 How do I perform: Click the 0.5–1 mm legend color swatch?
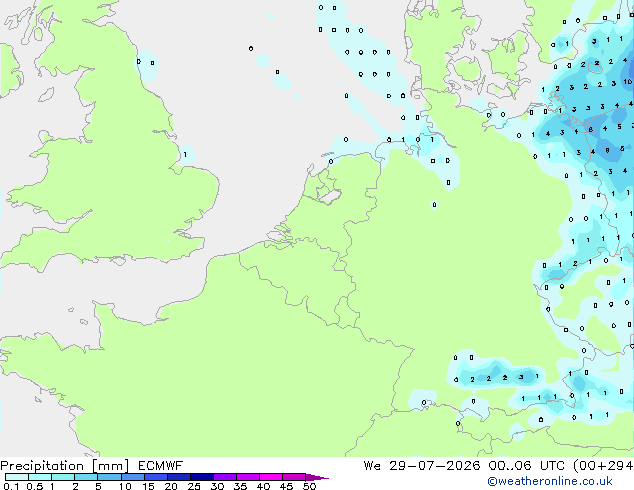(x=40, y=477)
